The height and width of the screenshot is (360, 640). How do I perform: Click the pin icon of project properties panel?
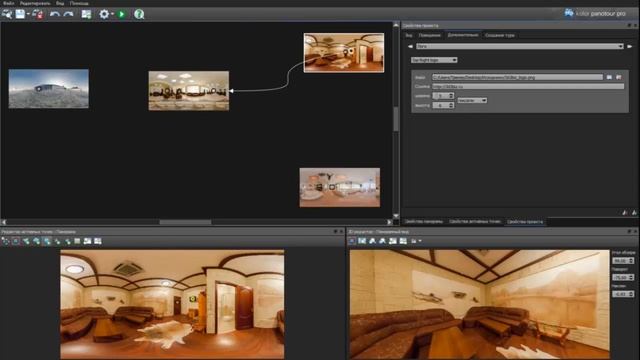[x=629, y=25]
